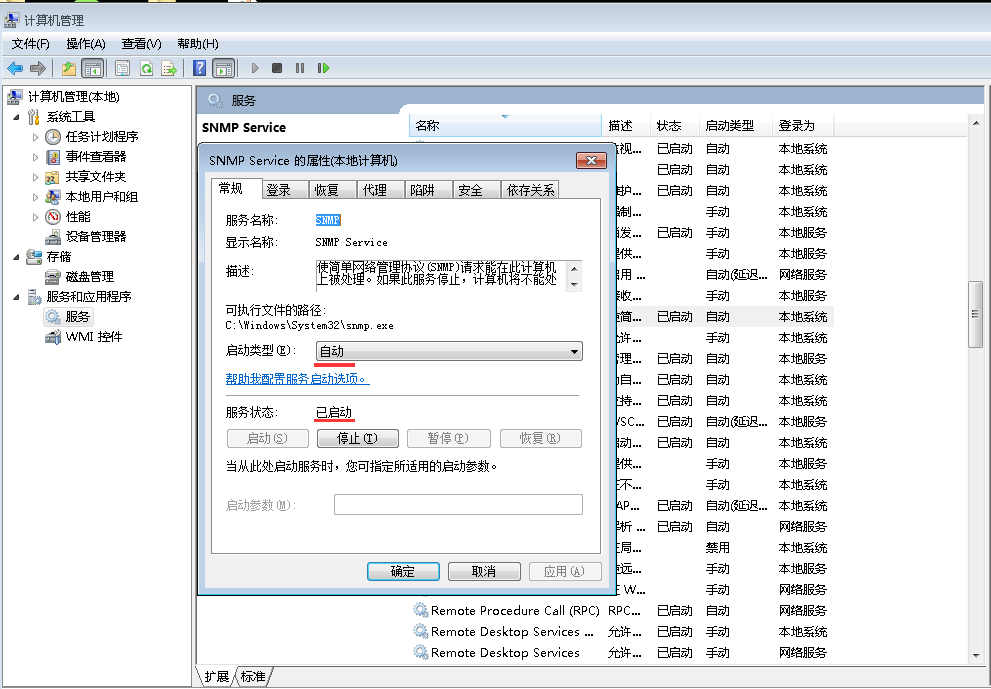Click the gray Forward arrow in toolbar
Image resolution: width=991 pixels, height=689 pixels.
(x=38, y=68)
